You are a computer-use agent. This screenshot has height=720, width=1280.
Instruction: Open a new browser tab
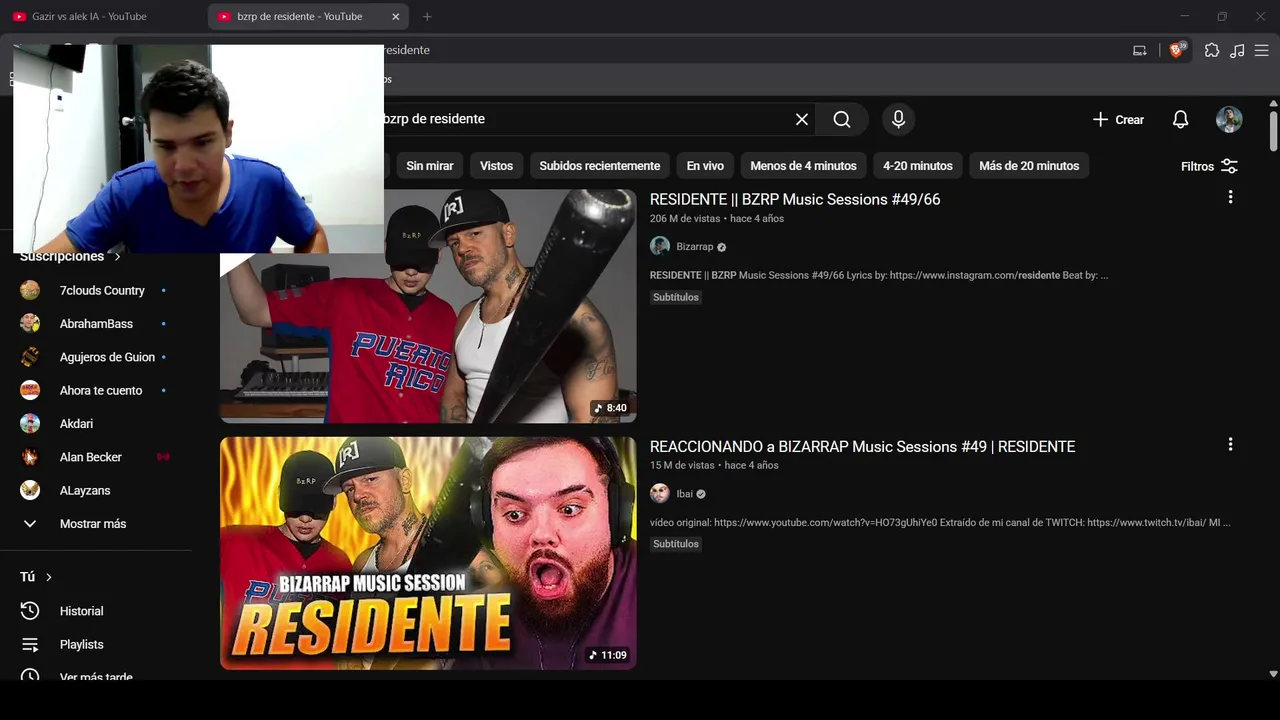(x=427, y=16)
